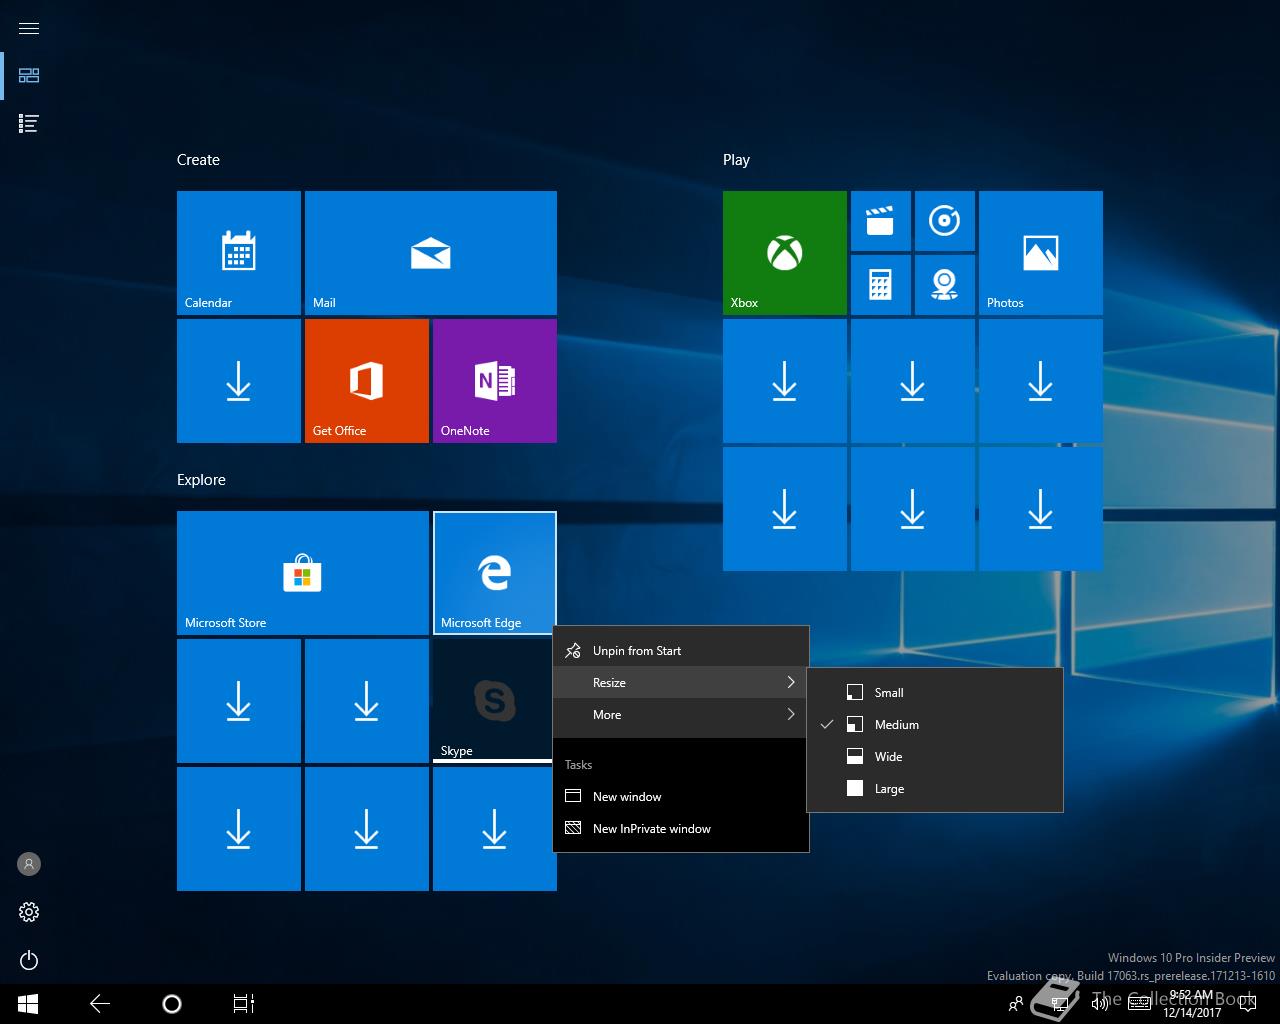Open the hamburger menu at top left
Image resolution: width=1280 pixels, height=1024 pixels.
click(29, 28)
